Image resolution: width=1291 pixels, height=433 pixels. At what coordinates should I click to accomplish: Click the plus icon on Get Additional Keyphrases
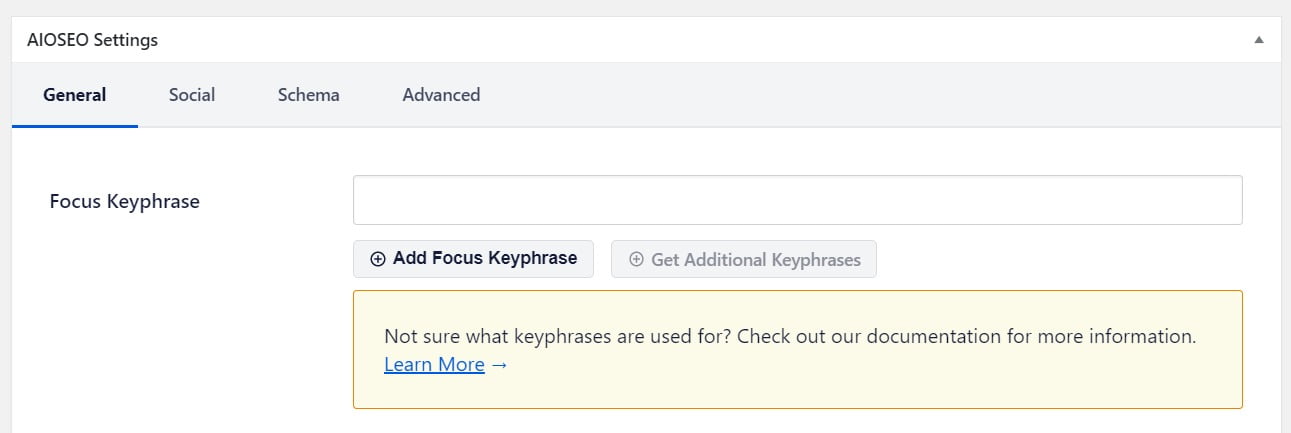(x=636, y=259)
